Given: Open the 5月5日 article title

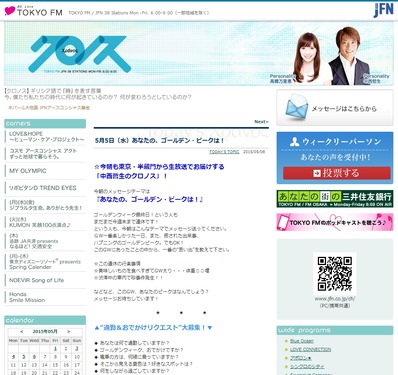Looking at the screenshot, I should 160,141.
